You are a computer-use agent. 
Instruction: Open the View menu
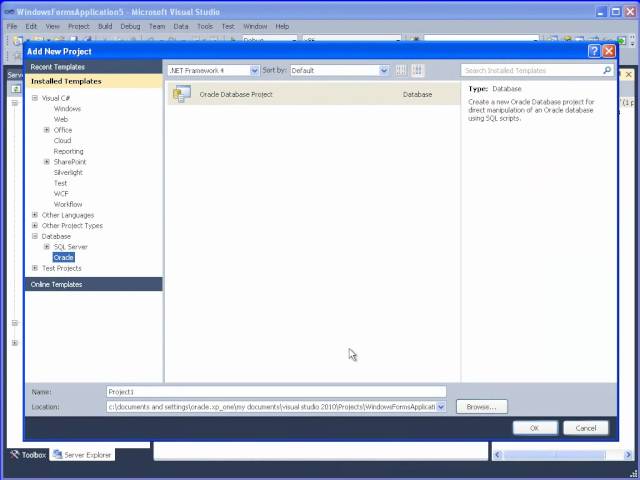pos(52,26)
